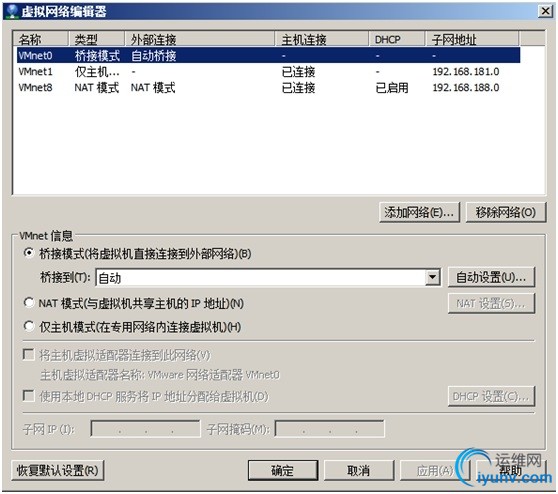Select 仅主机模式 radio button
The width and height of the screenshot is (558, 494).
pyautogui.click(x=29, y=326)
